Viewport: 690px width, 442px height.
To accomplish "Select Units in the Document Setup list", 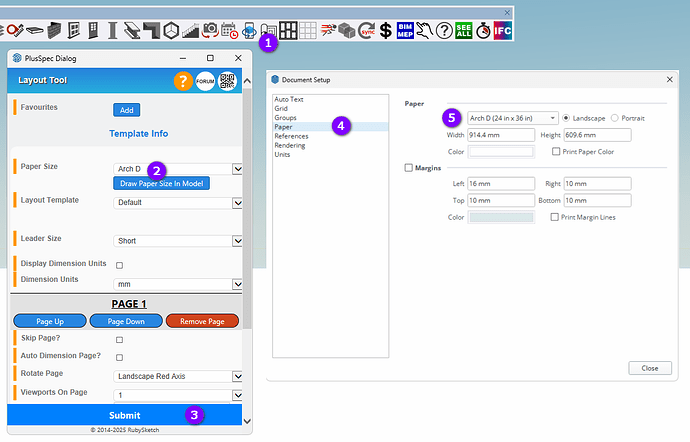I will click(283, 154).
